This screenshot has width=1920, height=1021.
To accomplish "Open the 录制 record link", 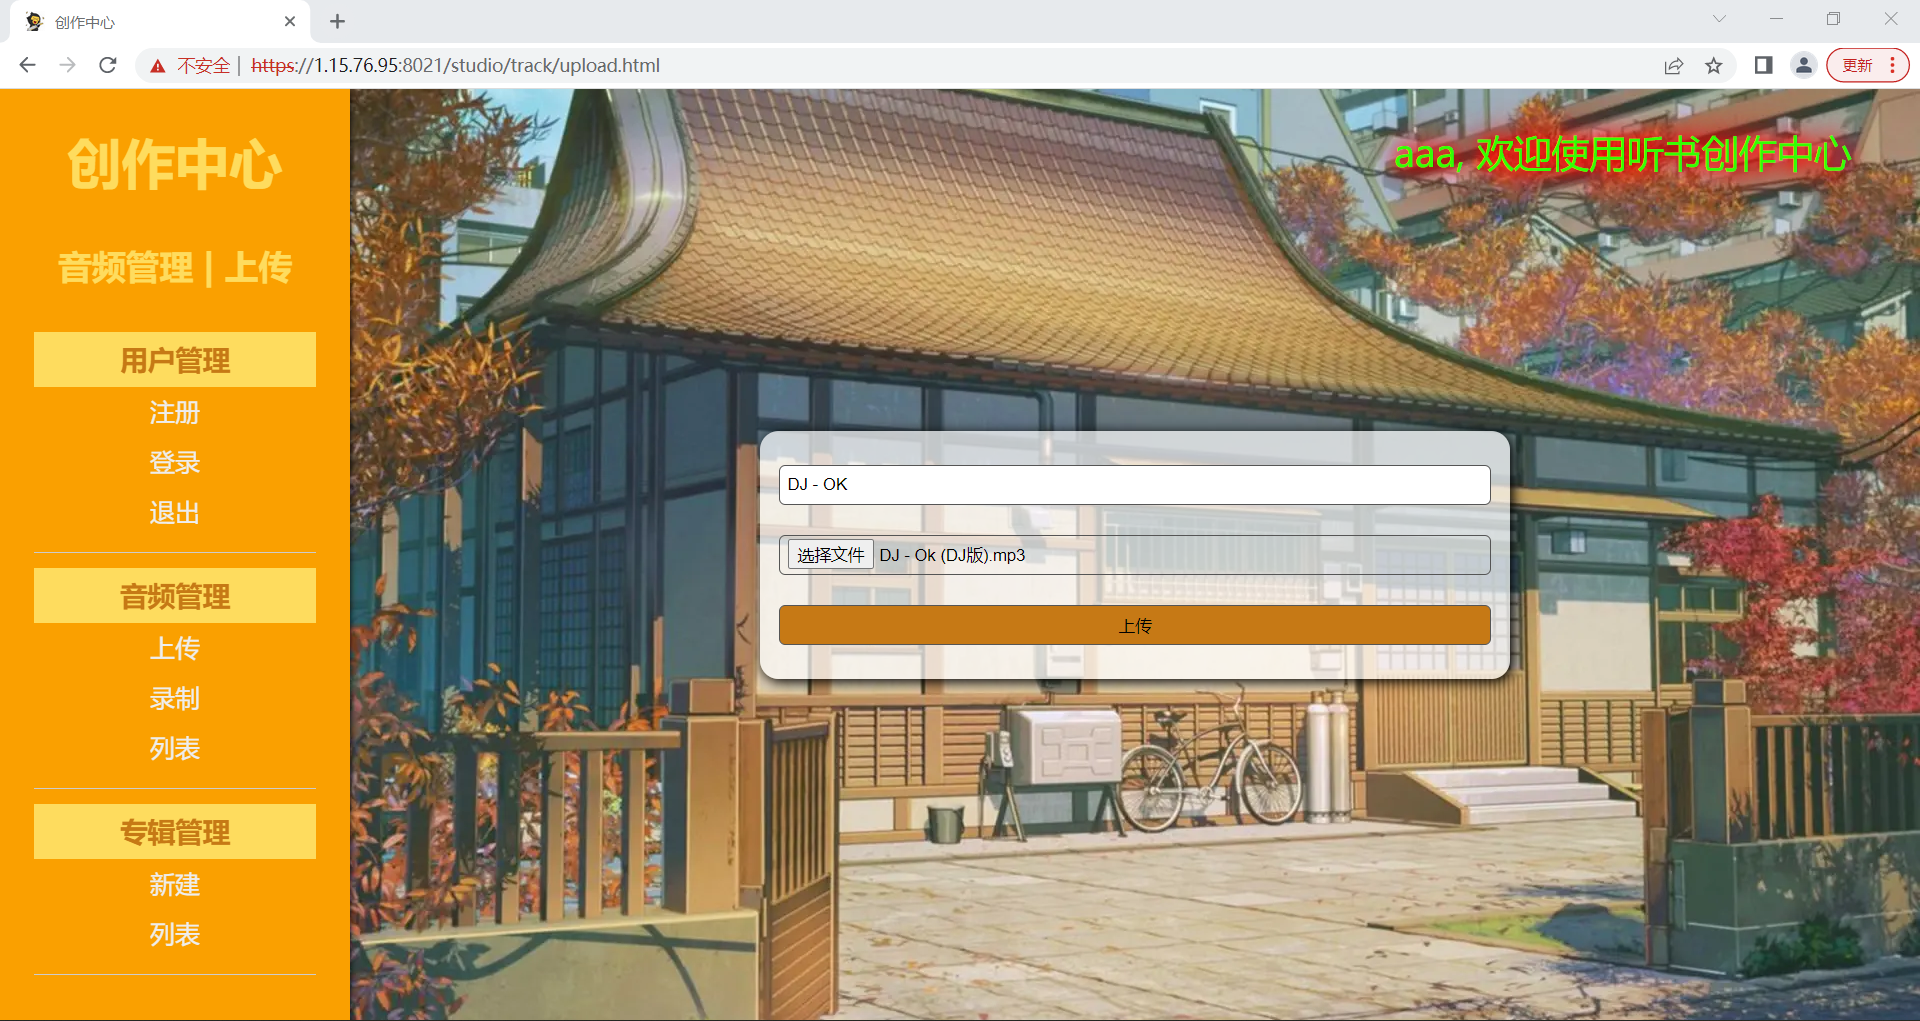I will pyautogui.click(x=175, y=698).
